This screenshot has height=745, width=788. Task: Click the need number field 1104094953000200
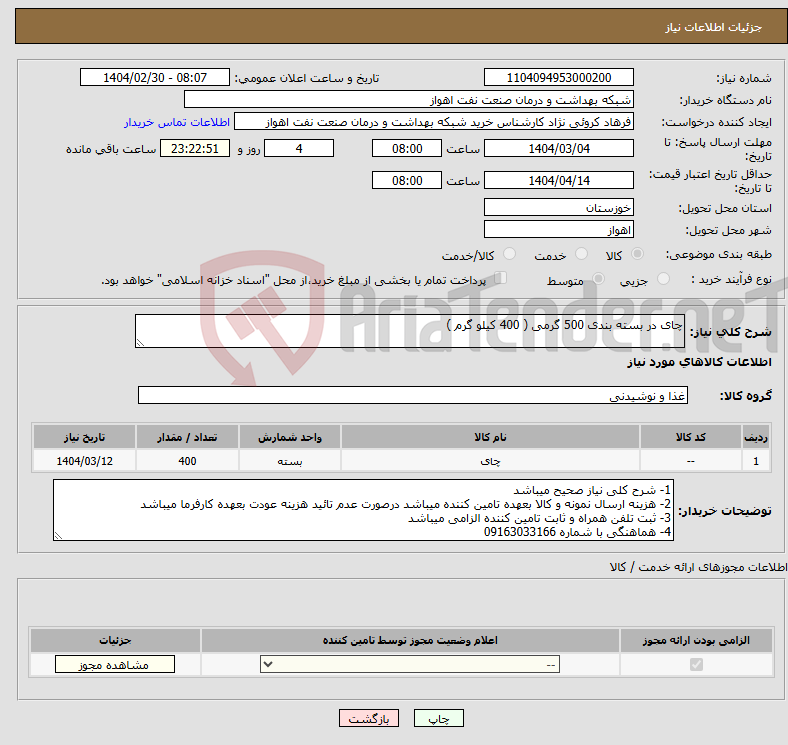click(x=558, y=78)
